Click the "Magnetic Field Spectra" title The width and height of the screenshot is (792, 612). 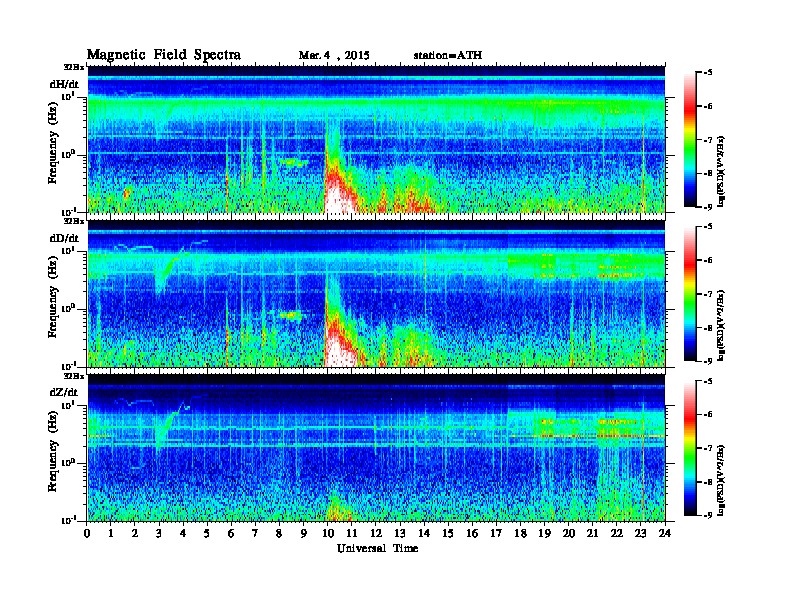164,55
